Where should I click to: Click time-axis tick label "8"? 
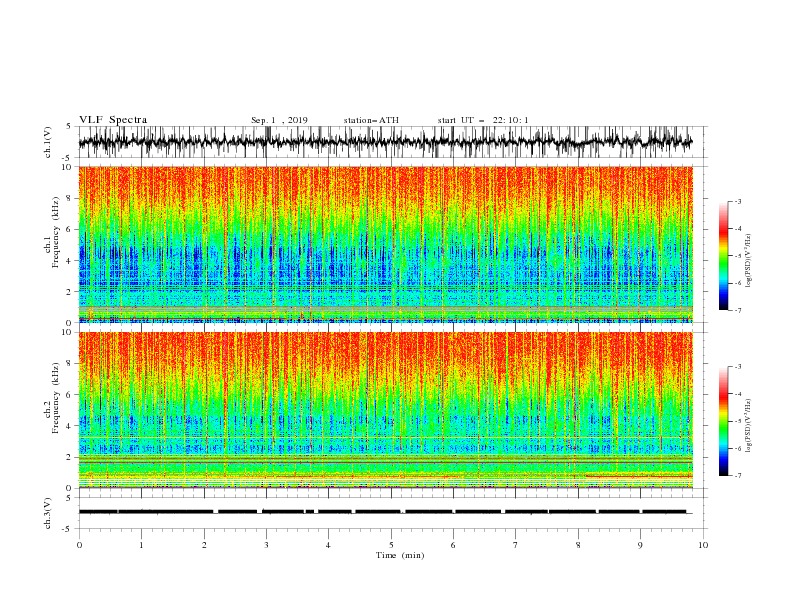[578, 545]
